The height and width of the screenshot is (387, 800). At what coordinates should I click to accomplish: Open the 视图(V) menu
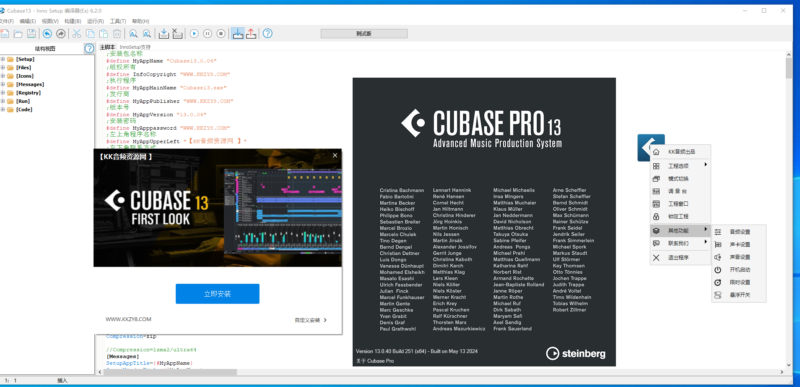50,21
